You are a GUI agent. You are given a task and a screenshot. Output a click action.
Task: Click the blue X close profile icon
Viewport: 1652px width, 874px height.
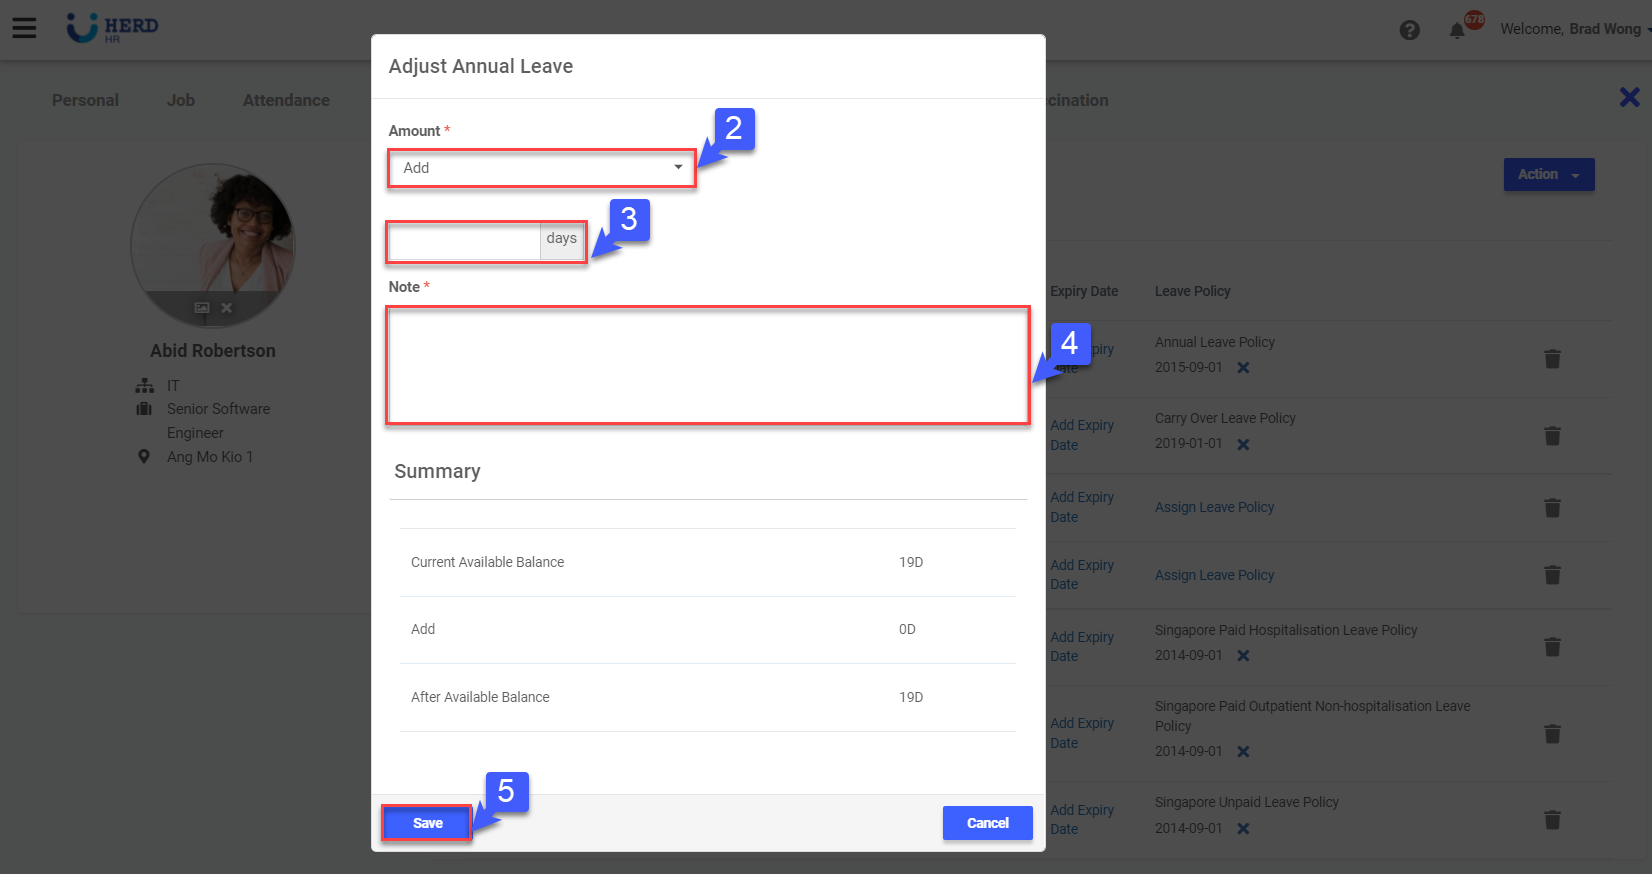click(x=1629, y=97)
